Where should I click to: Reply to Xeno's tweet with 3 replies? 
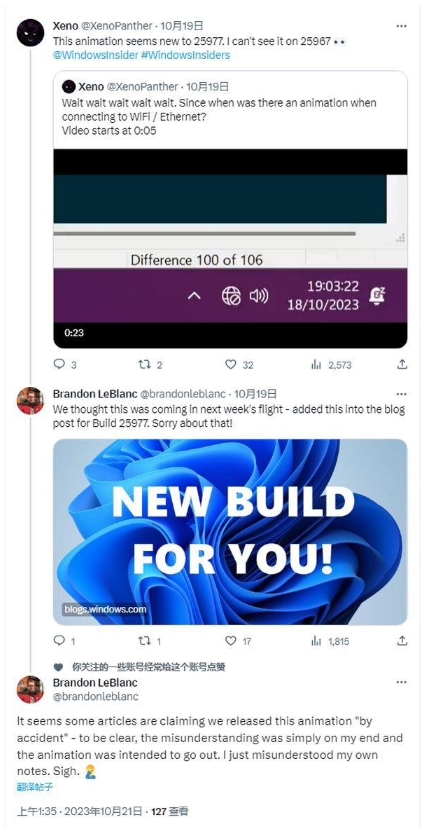click(x=65, y=365)
